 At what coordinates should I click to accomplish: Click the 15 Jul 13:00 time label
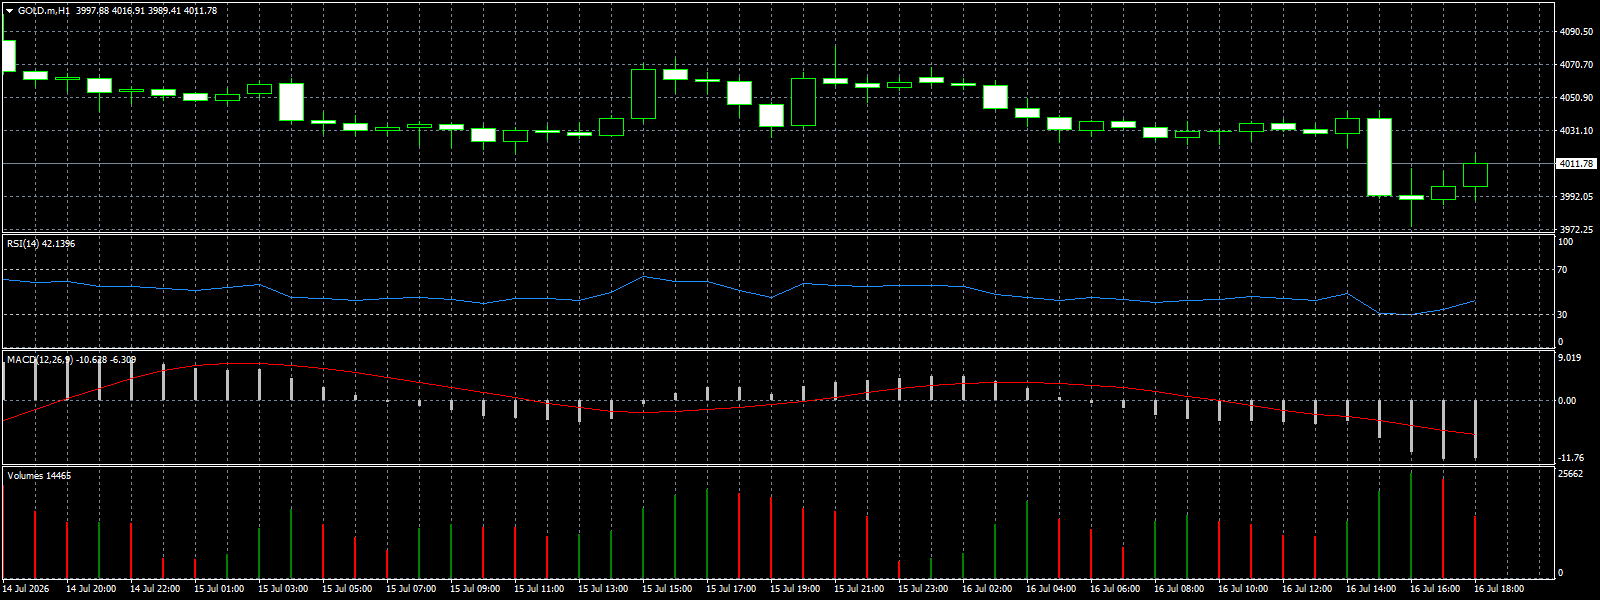[x=603, y=589]
